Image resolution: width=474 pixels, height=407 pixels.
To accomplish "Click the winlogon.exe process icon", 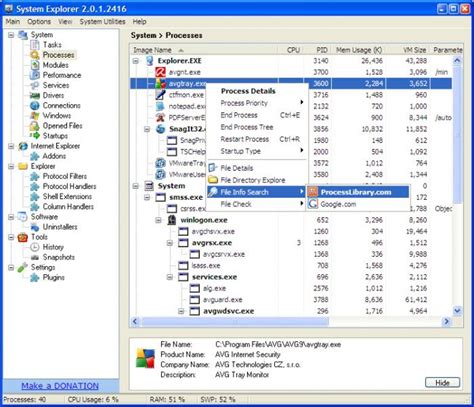I will pyautogui.click(x=172, y=220).
